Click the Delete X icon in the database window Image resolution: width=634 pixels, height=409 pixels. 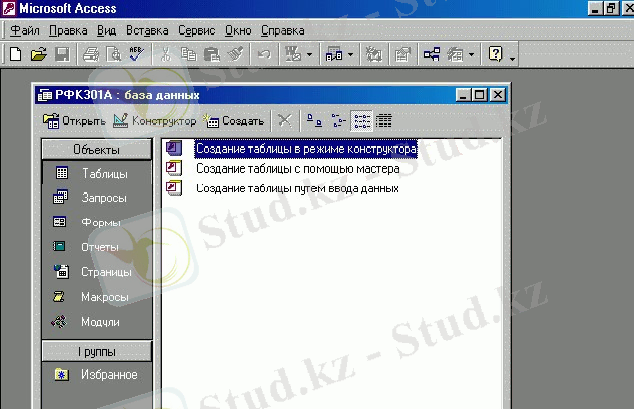285,120
